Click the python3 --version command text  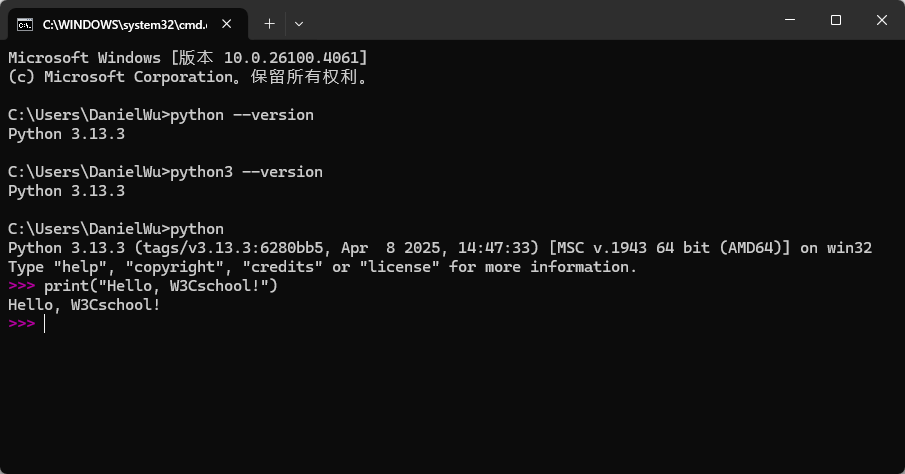click(x=246, y=172)
